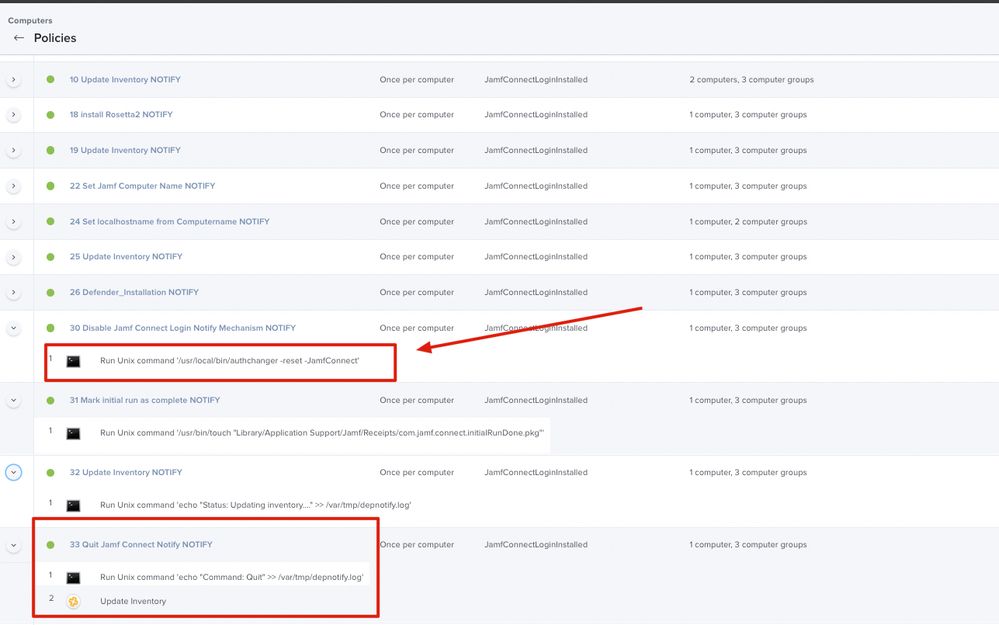The image size is (999, 625).
Task: Click '2 computers, 3 computer groups' scope
Action: click(x=751, y=80)
